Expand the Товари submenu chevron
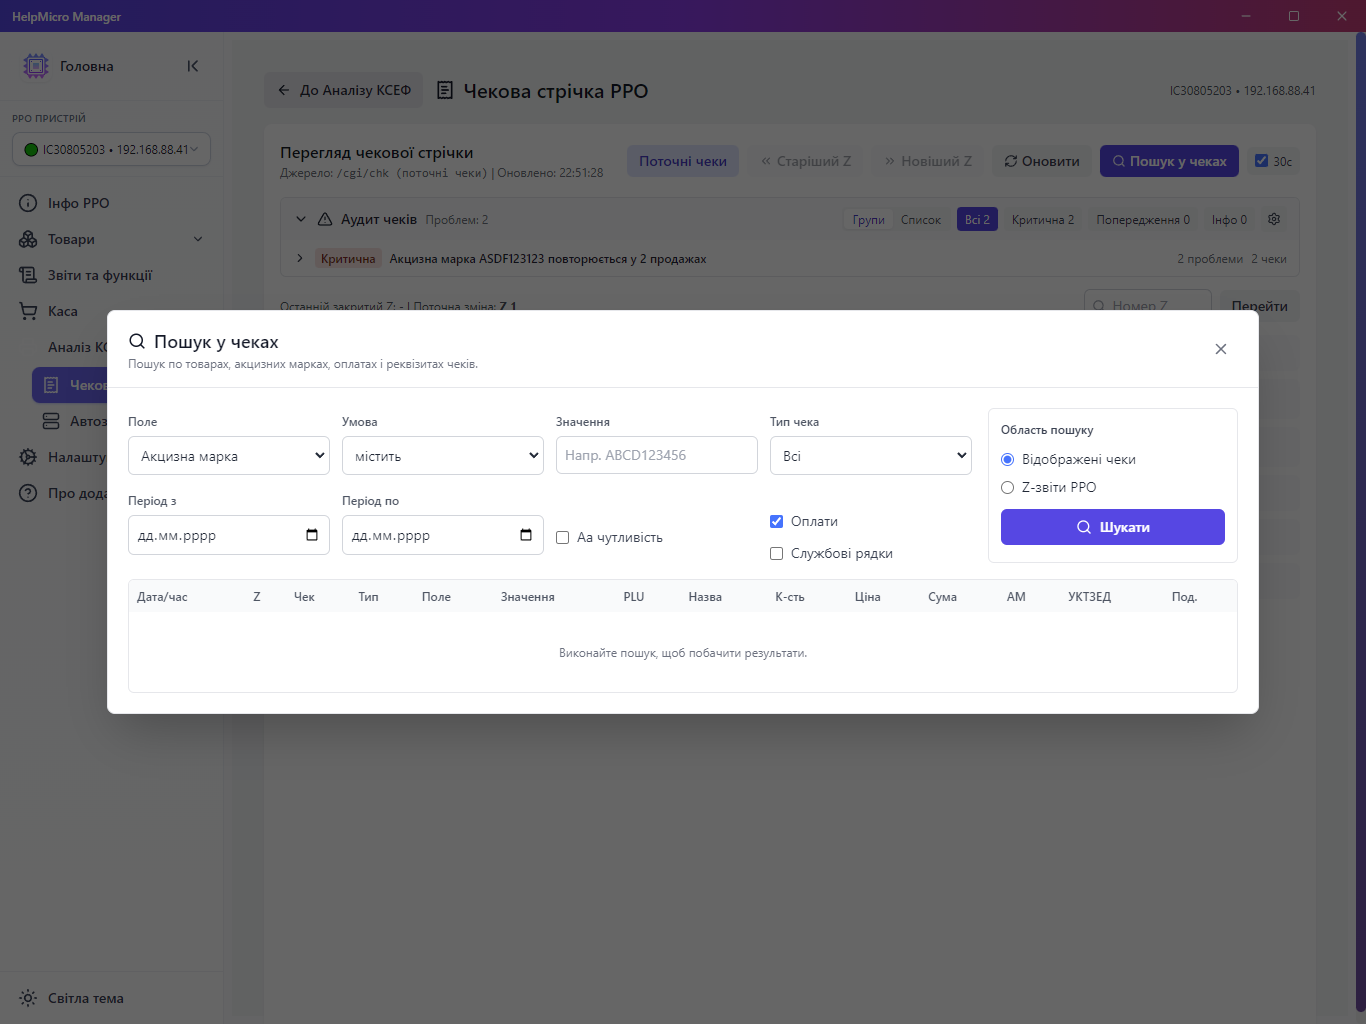The width and height of the screenshot is (1366, 1024). 198,239
